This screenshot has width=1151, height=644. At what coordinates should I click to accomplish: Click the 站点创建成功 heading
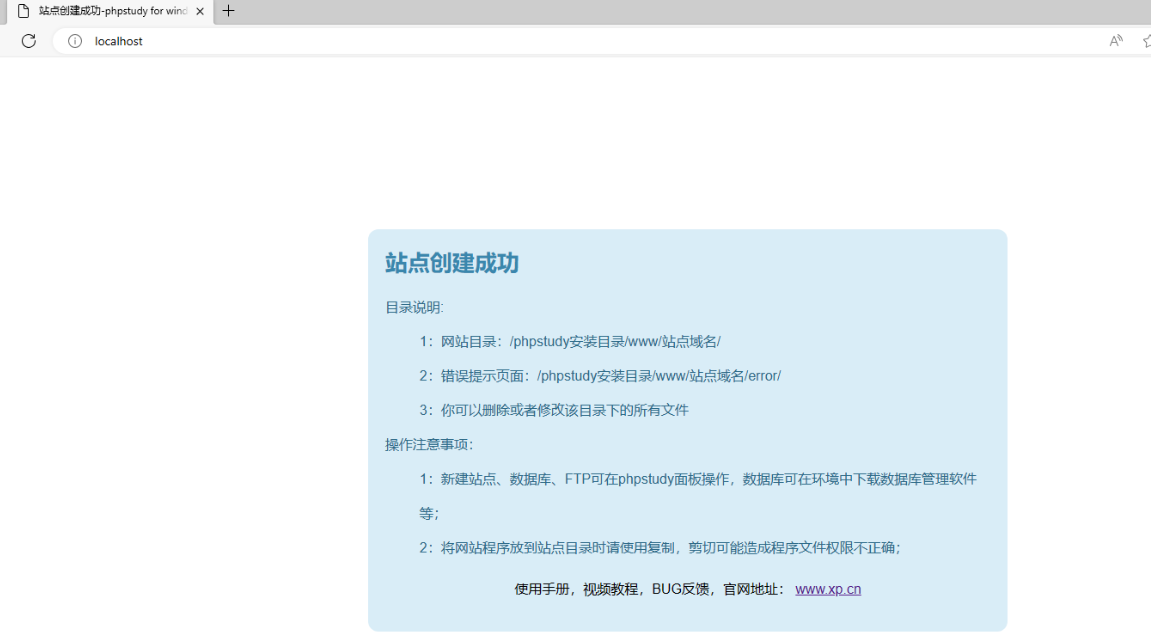point(452,263)
